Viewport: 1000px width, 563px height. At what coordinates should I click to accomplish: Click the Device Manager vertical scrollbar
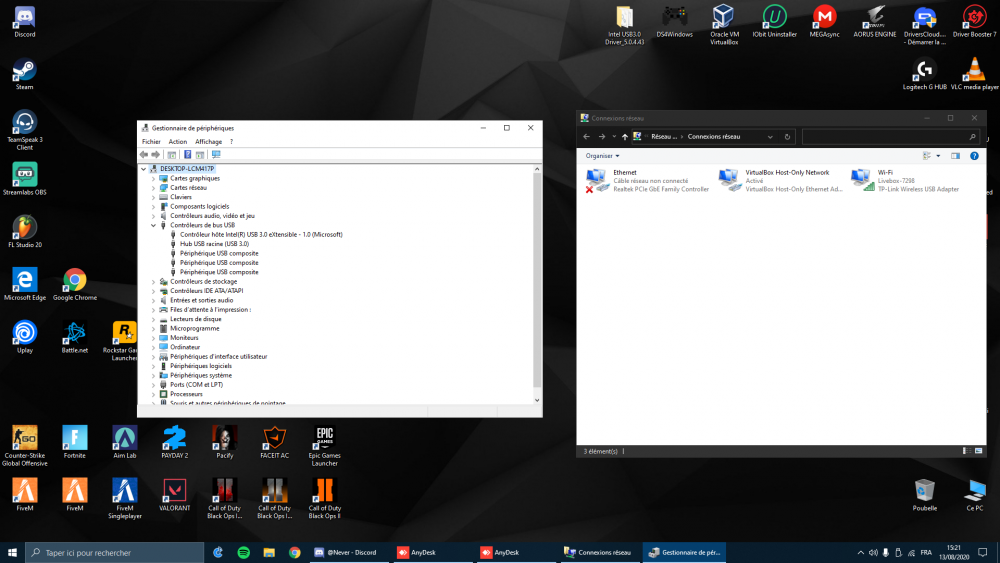(538, 280)
